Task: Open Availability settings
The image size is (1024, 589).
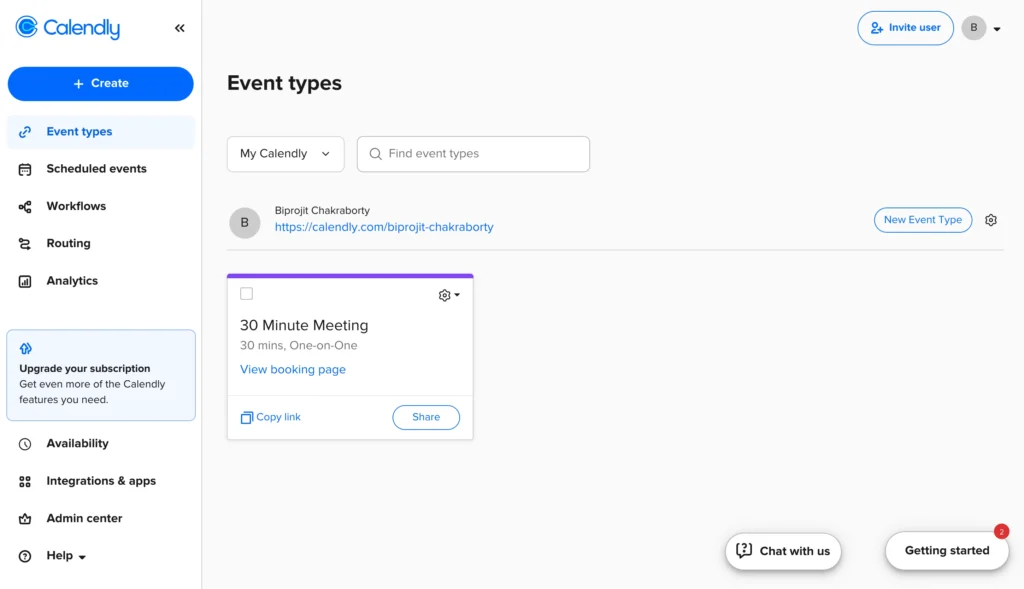Action: click(x=77, y=443)
